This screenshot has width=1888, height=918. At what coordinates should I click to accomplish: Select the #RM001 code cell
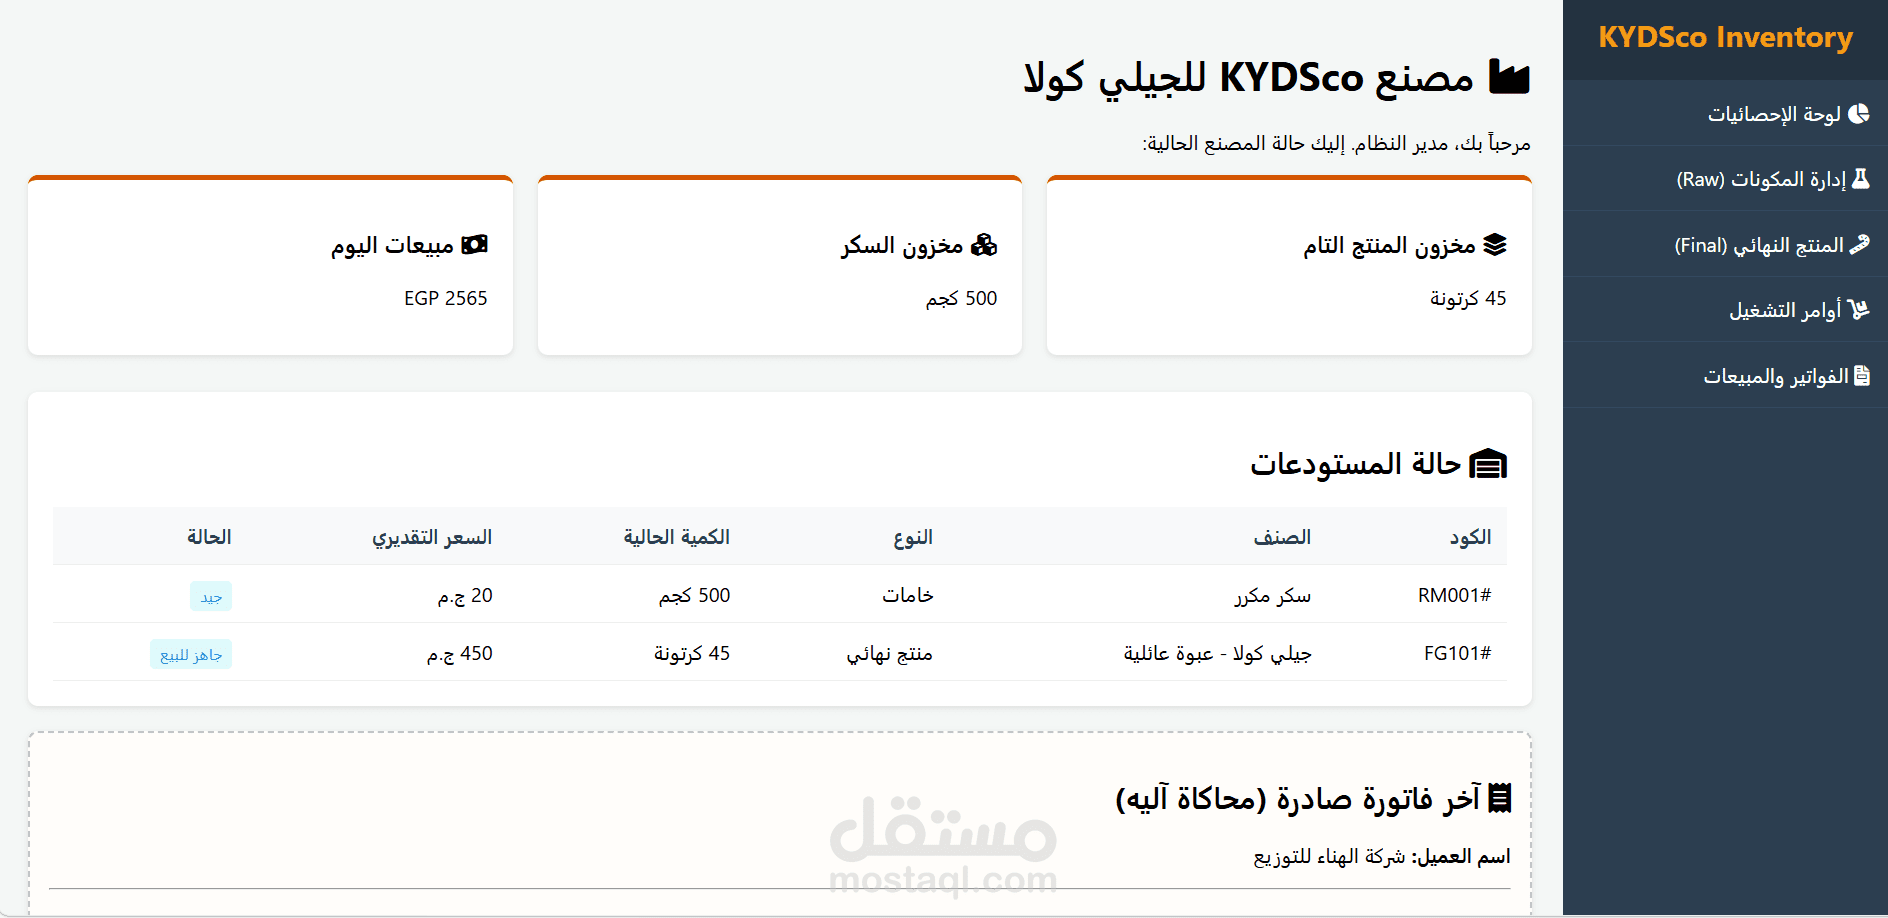[x=1454, y=595]
